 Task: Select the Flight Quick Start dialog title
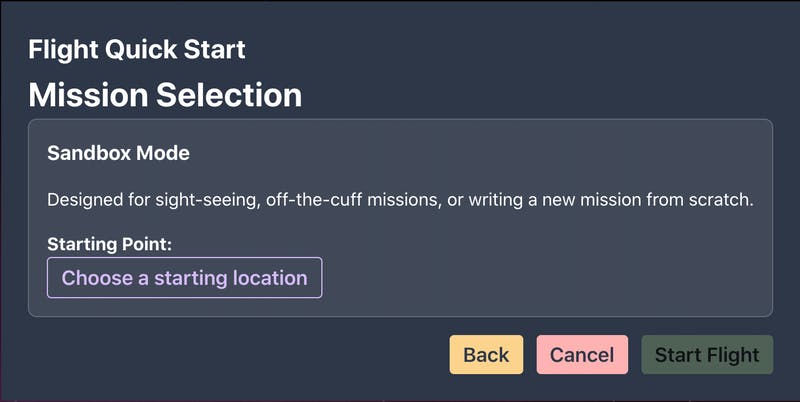(x=137, y=49)
